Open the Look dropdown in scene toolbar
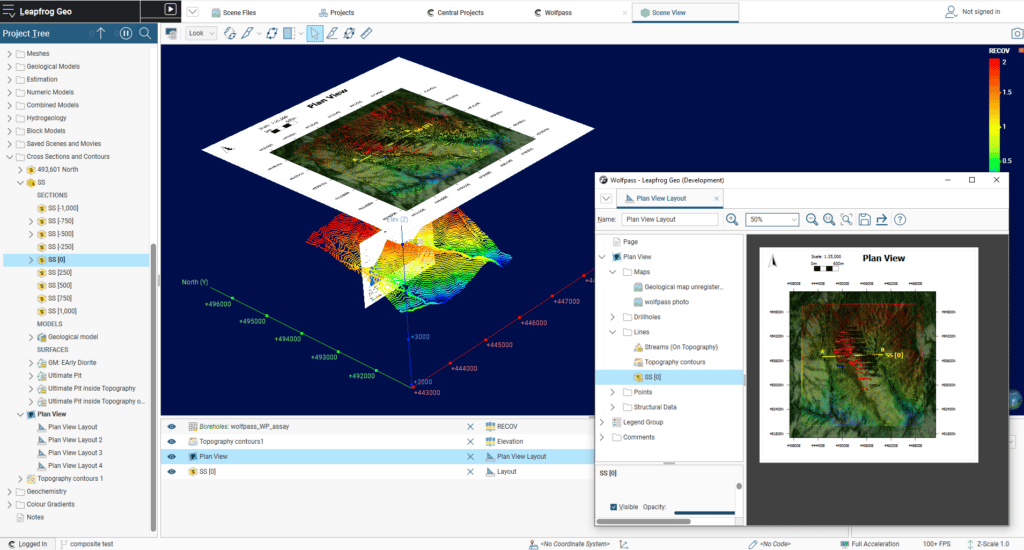This screenshot has height=550, width=1024. (x=201, y=33)
